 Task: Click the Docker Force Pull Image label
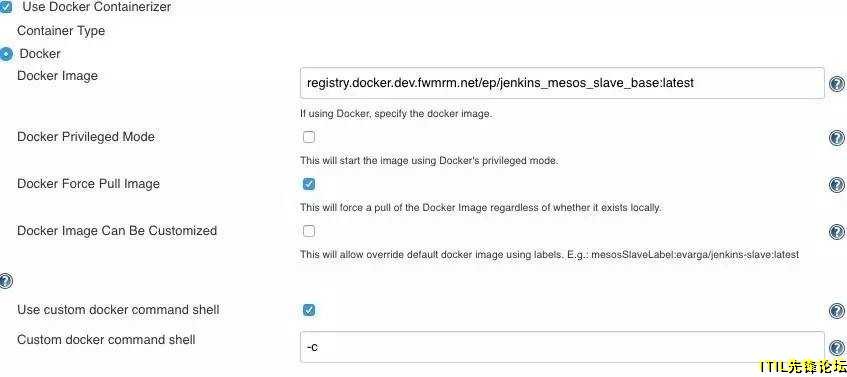point(89,184)
